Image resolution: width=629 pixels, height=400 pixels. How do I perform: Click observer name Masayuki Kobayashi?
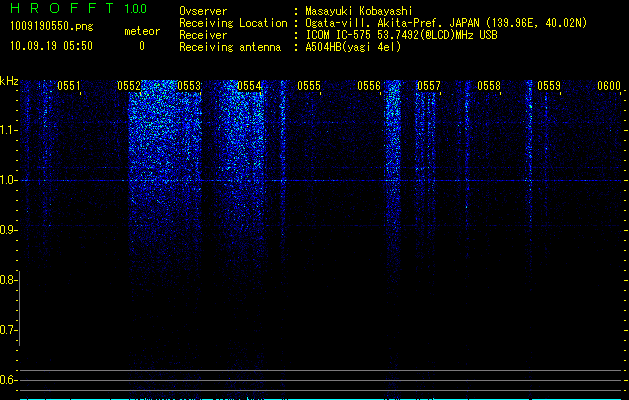coord(359,11)
